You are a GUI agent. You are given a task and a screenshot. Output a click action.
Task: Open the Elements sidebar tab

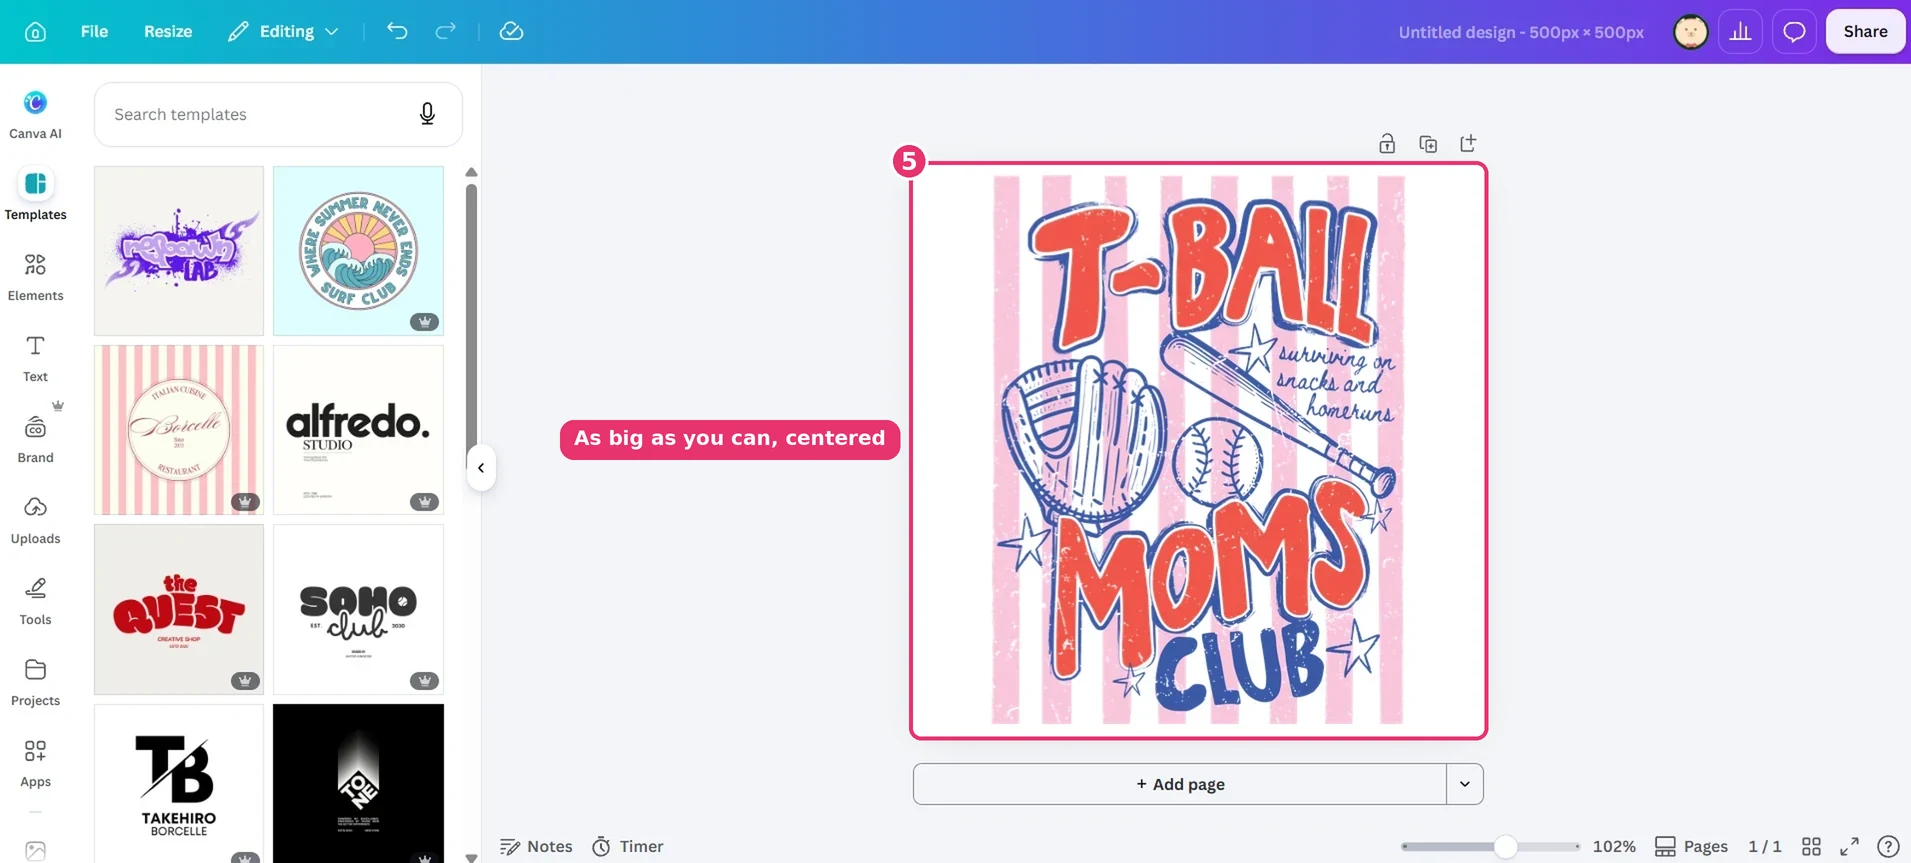(x=35, y=276)
